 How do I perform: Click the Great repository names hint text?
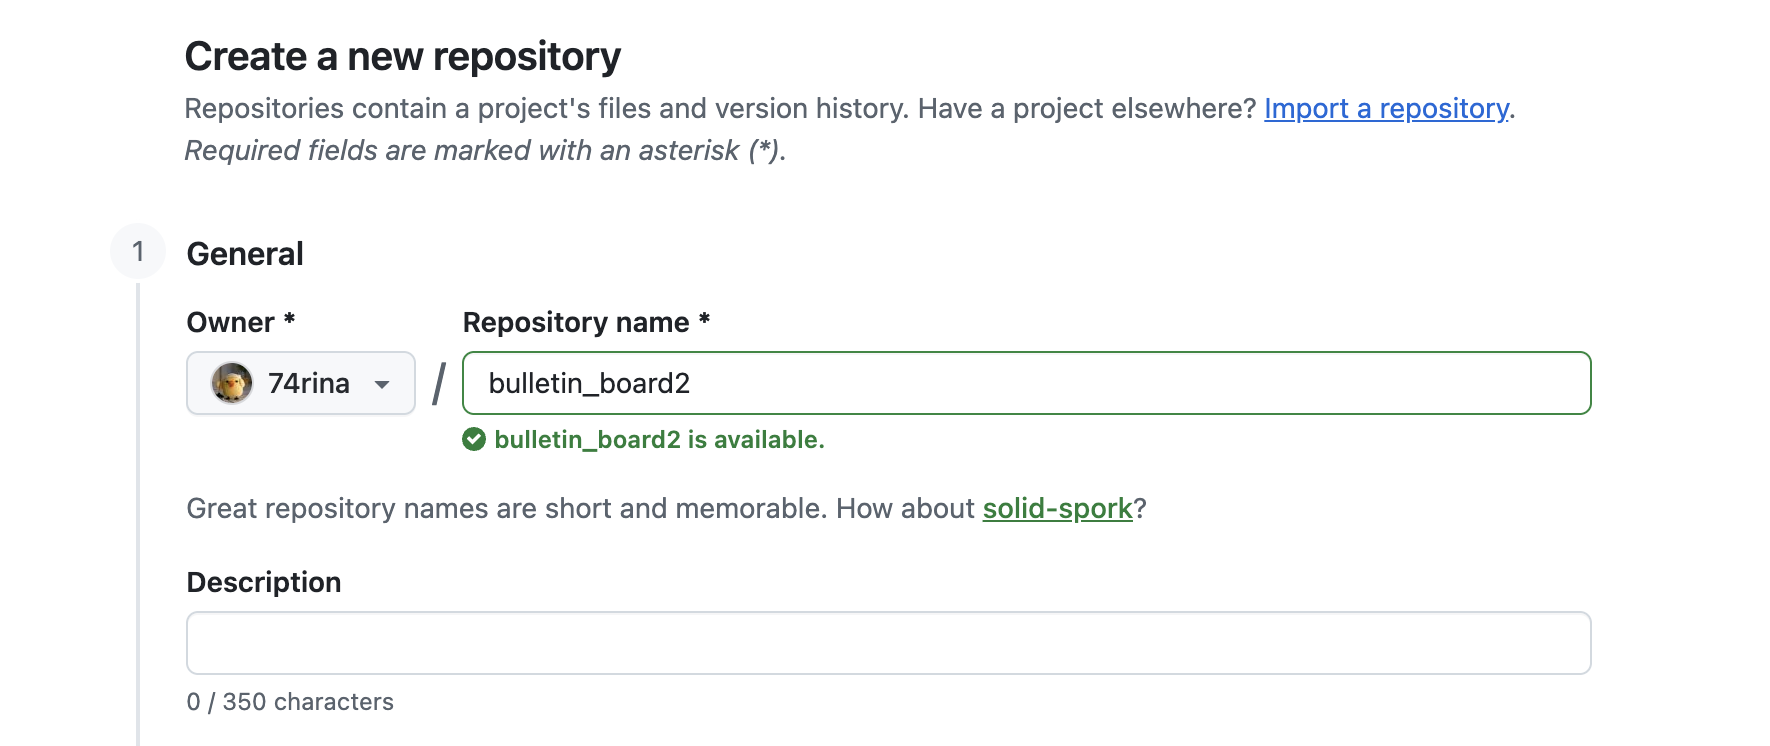pos(580,509)
